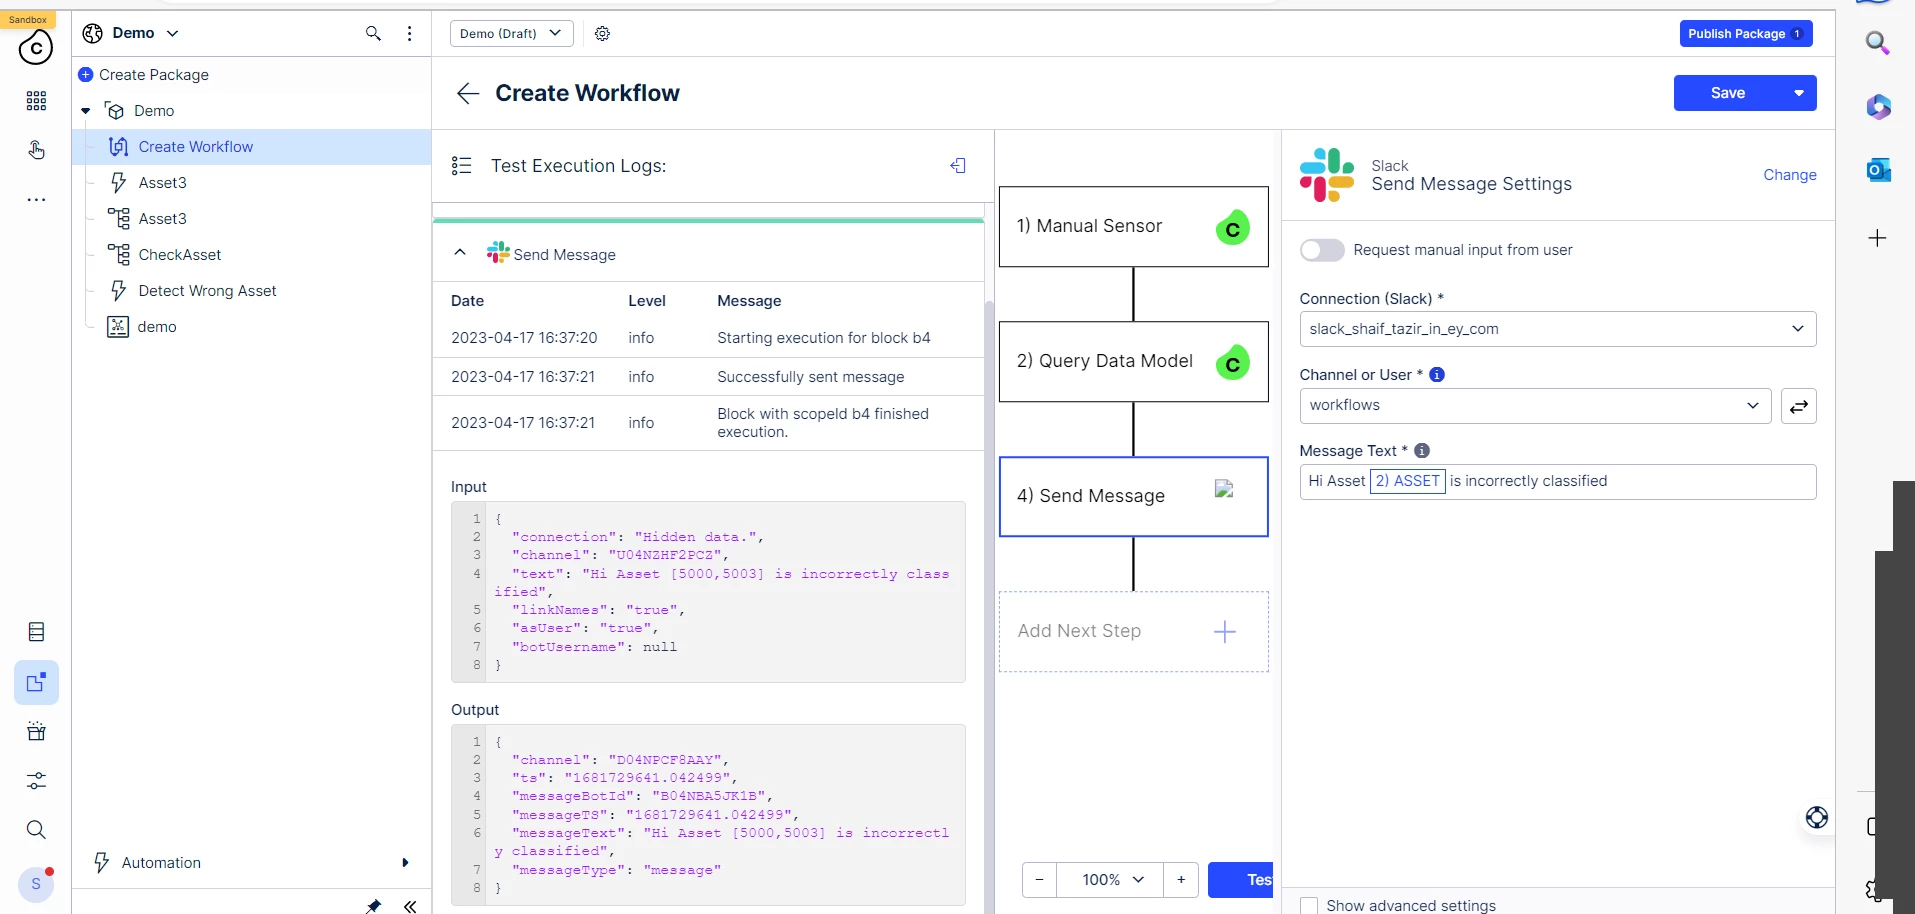The image size is (1915, 914).
Task: Click the search icon in package panel
Action: pos(373,33)
